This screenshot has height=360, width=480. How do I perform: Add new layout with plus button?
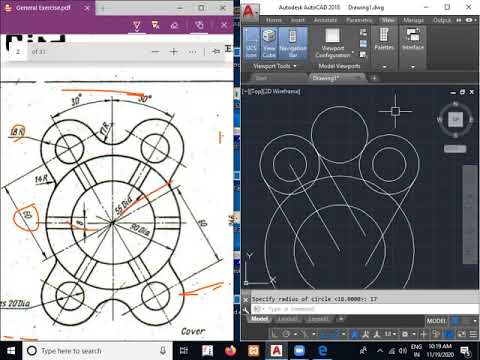click(341, 319)
